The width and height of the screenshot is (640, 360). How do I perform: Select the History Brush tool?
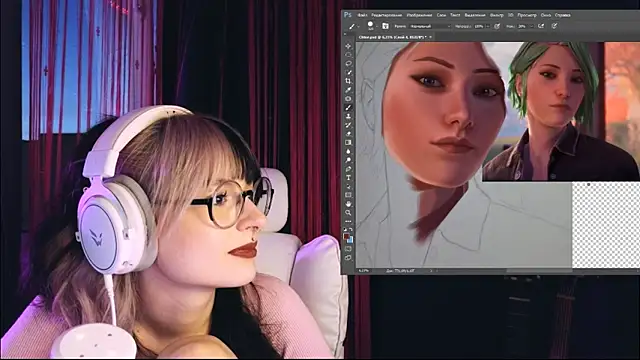click(x=348, y=125)
